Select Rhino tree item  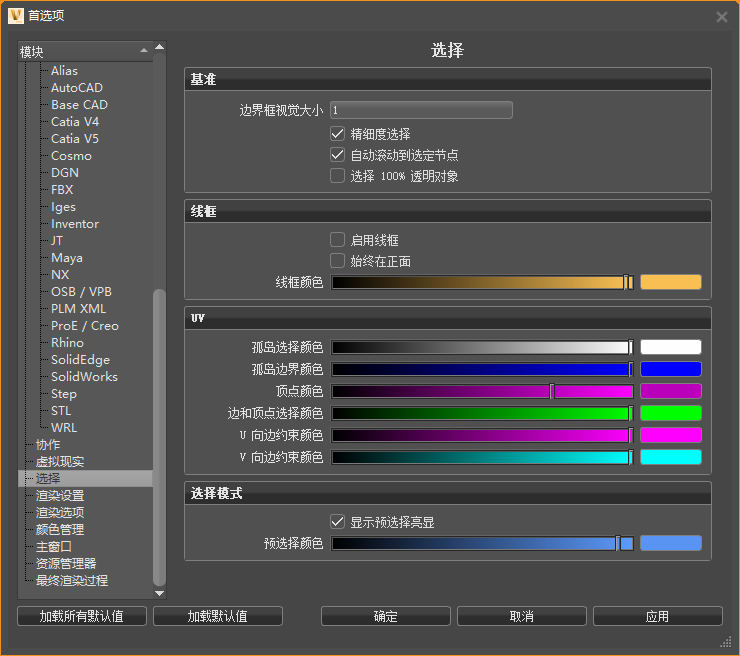(67, 343)
